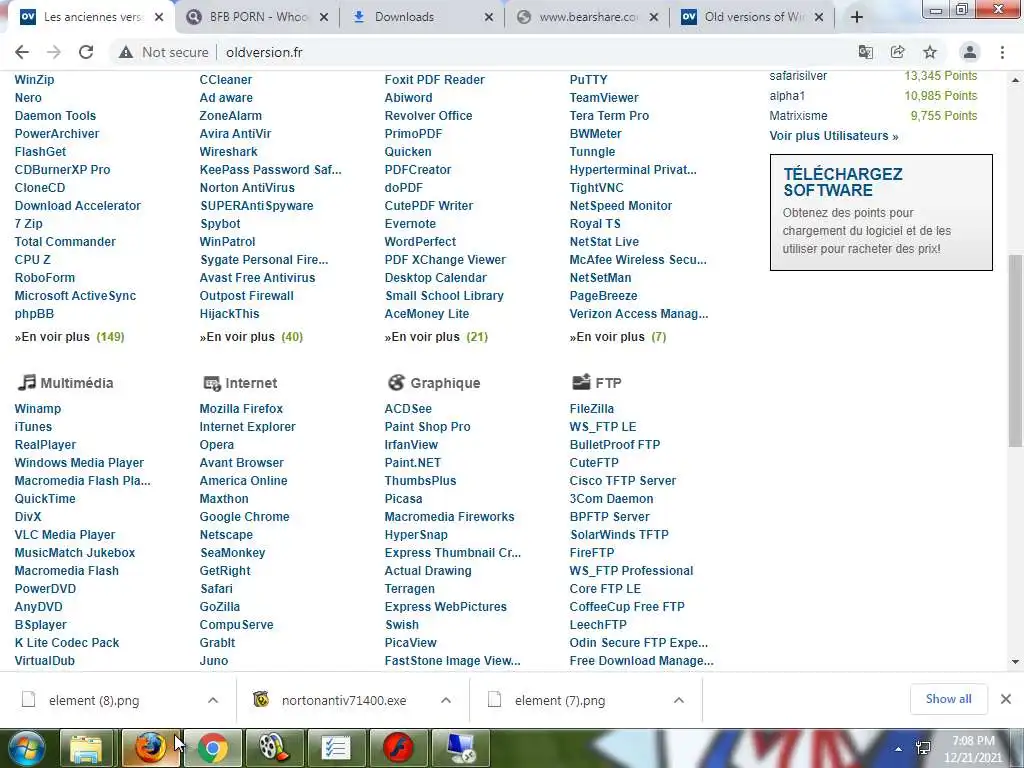Dismiss the downloads shelf bar
The width and height of the screenshot is (1024, 768).
click(x=1006, y=699)
